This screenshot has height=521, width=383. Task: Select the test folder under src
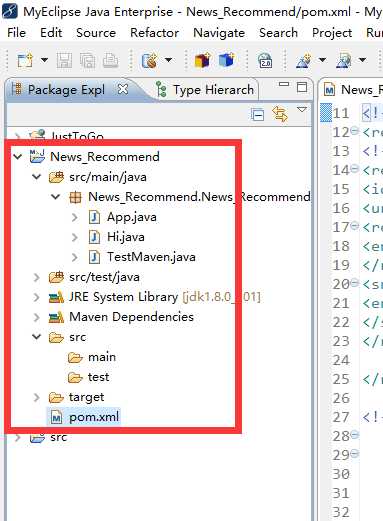pyautogui.click(x=98, y=377)
